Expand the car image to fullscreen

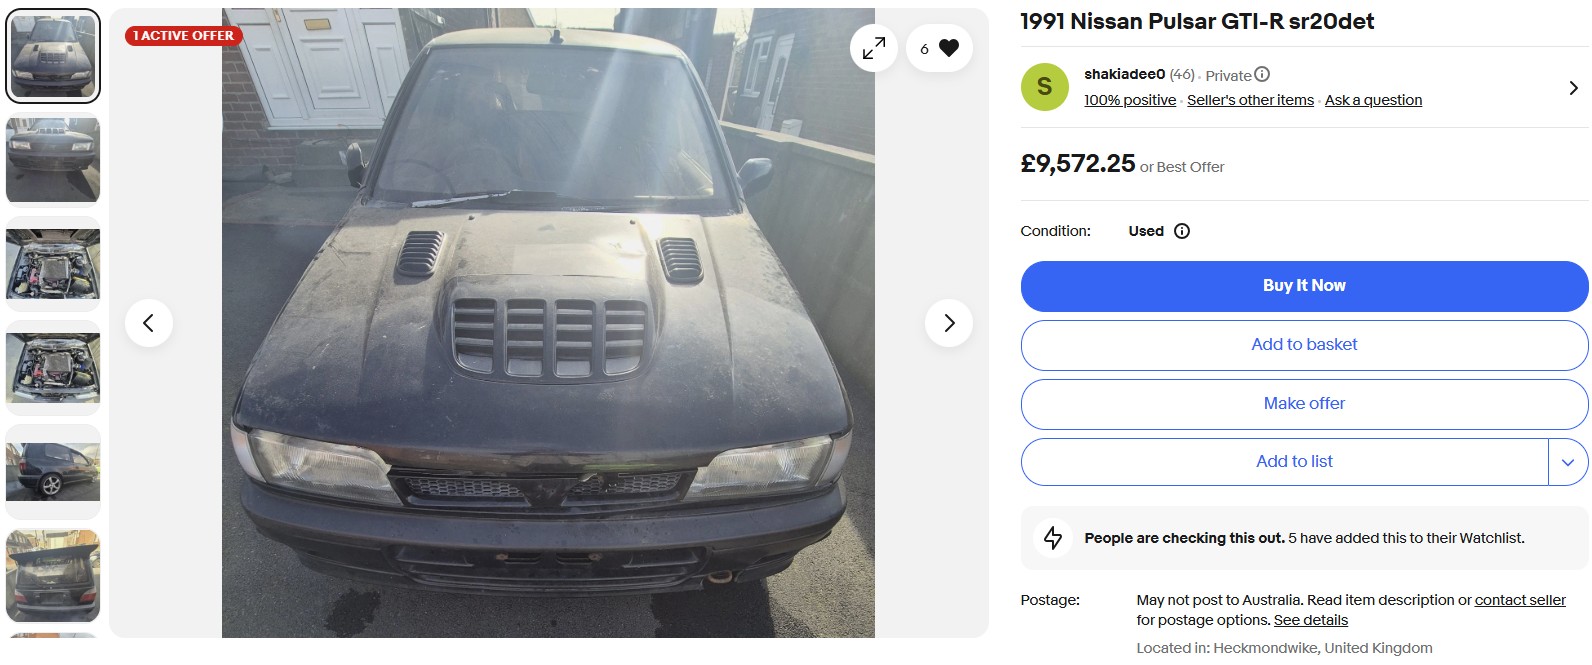click(x=874, y=48)
